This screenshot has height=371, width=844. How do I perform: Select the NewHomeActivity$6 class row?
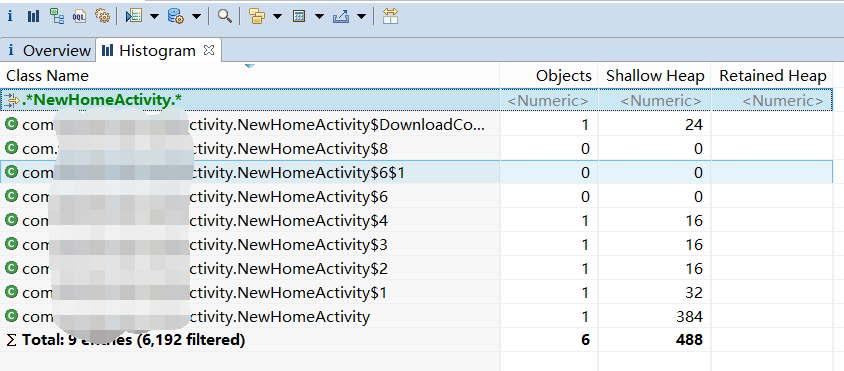[417, 197]
